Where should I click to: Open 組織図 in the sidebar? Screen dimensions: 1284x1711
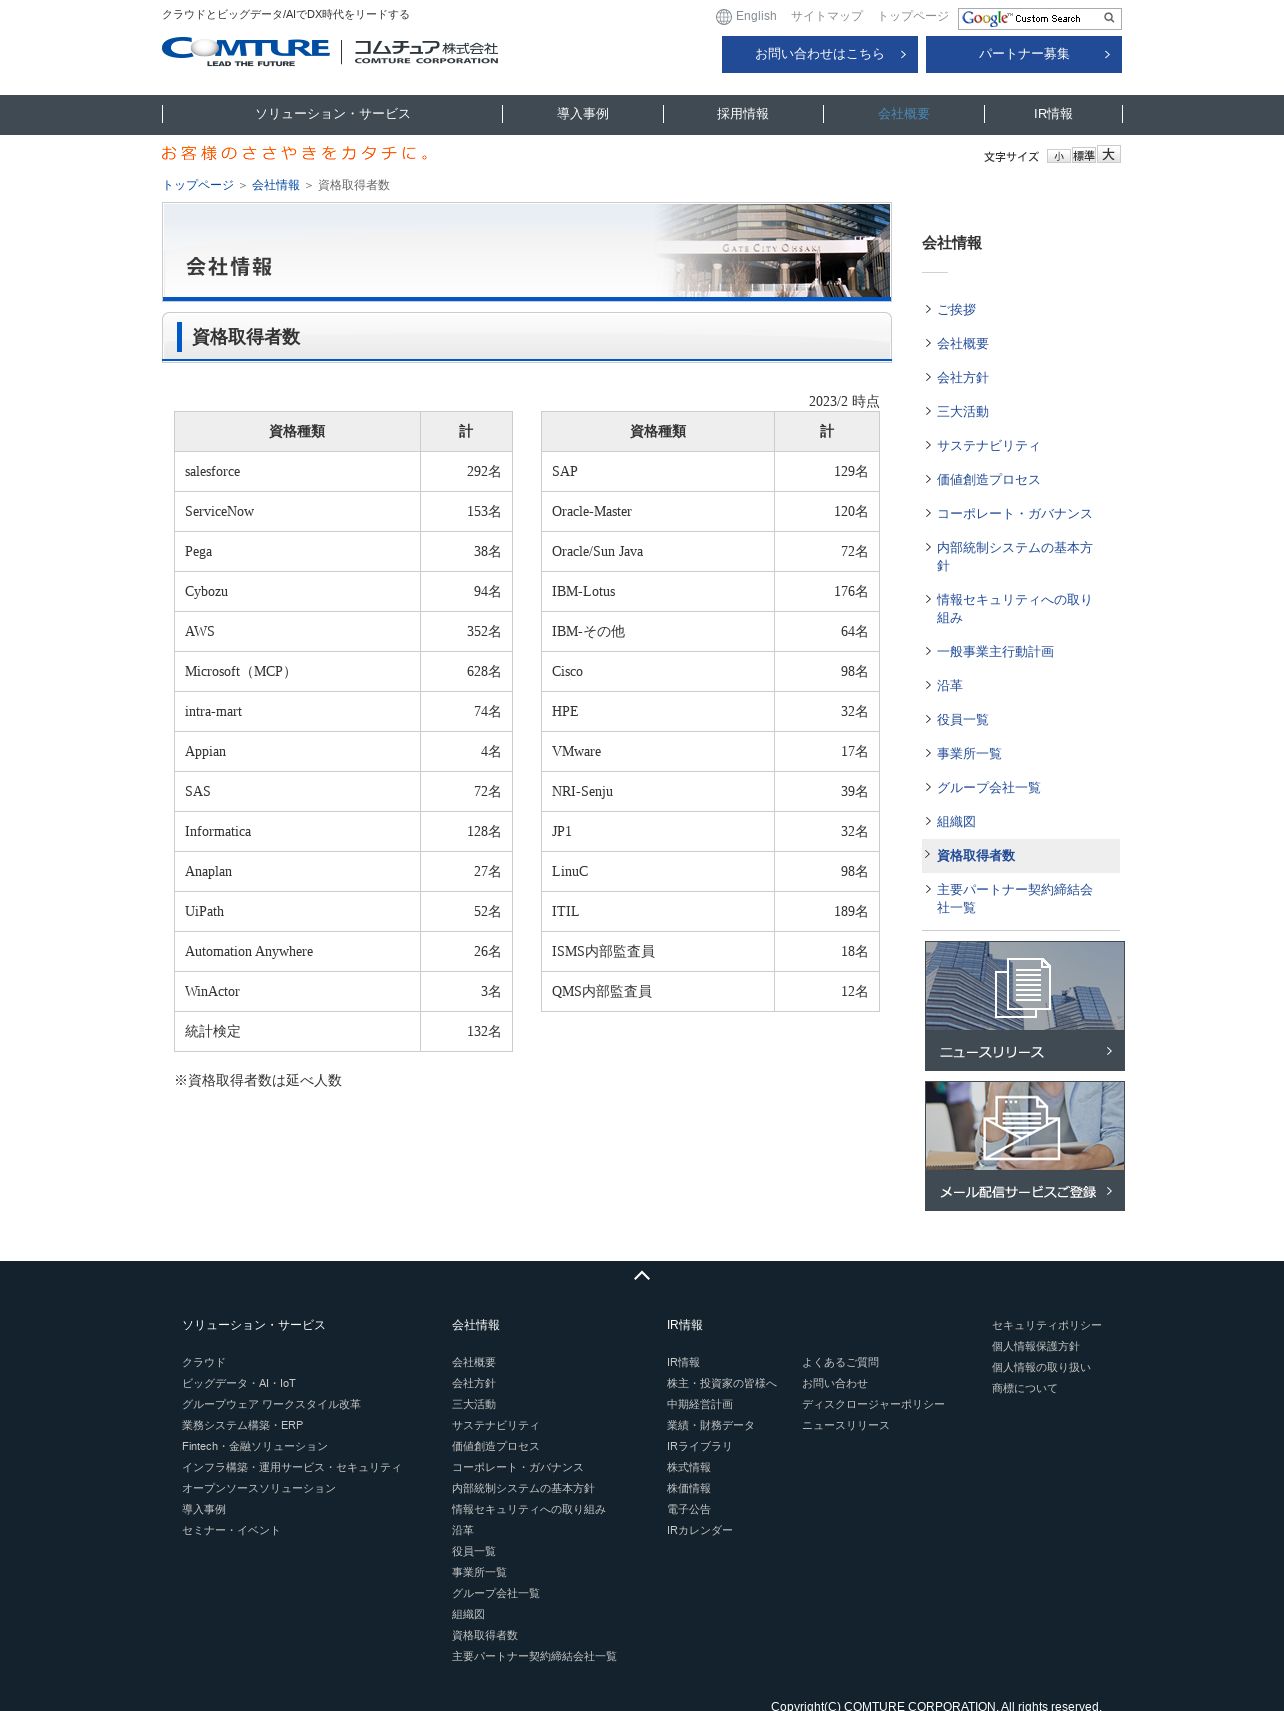click(956, 822)
